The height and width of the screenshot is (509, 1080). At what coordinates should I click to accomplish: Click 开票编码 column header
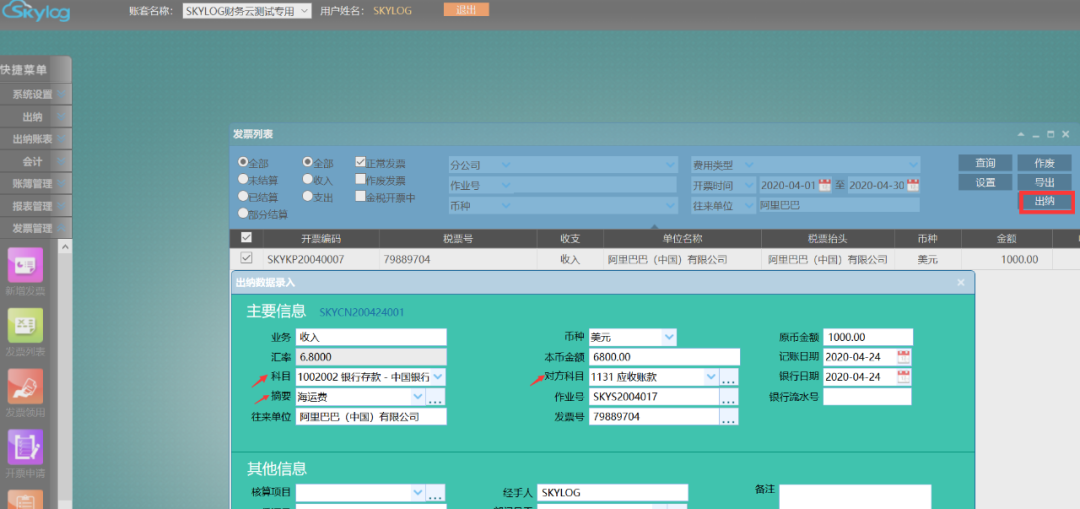tap(320, 238)
